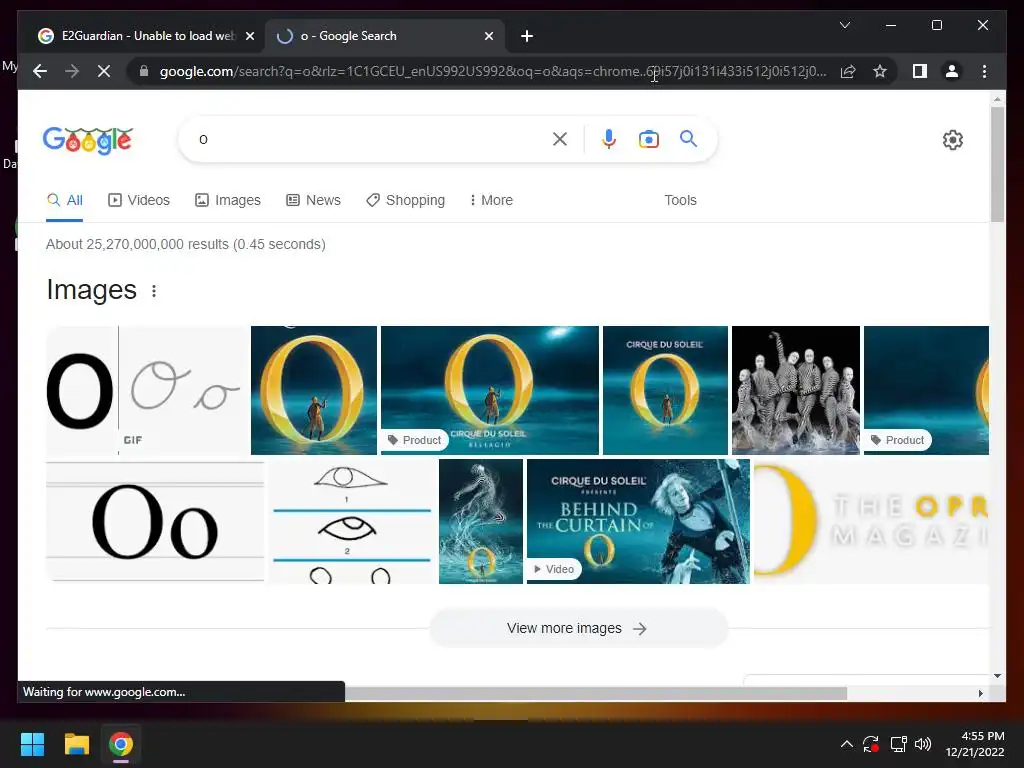Viewport: 1024px width, 768px height.
Task: Show hidden system tray icons
Action: click(x=846, y=744)
